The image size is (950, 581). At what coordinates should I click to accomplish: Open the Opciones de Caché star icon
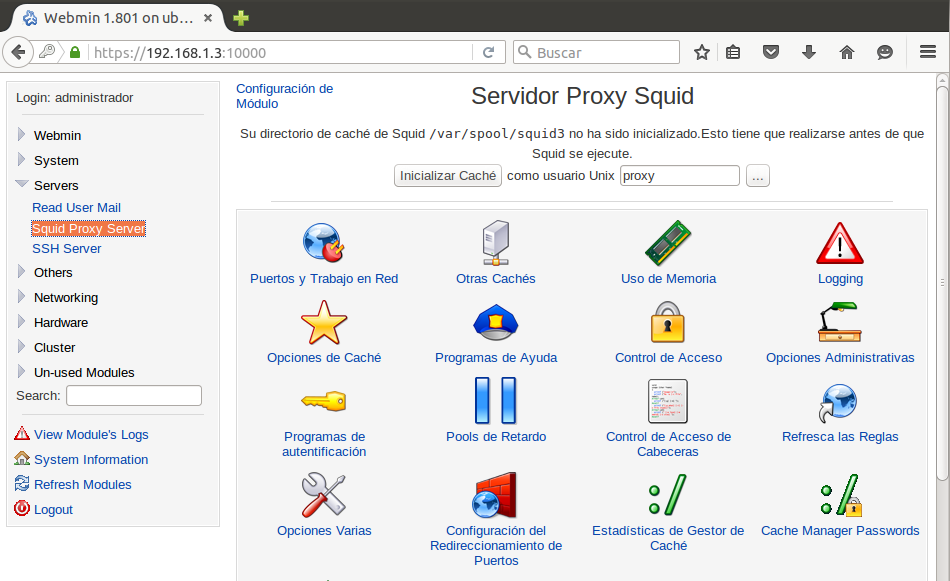click(324, 322)
